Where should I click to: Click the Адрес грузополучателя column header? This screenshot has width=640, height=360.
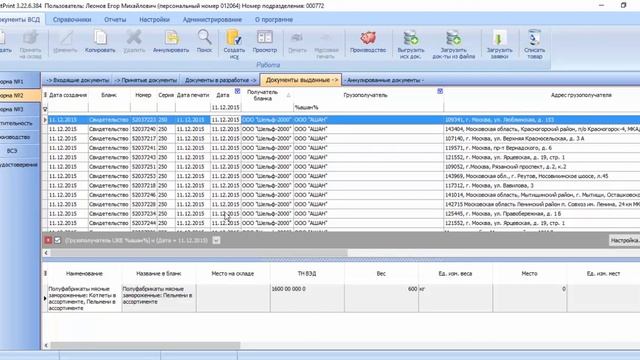pos(581,95)
